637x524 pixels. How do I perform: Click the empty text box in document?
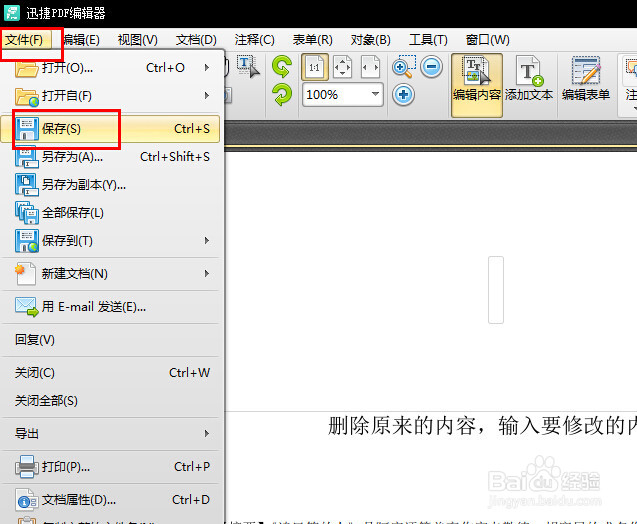pos(496,290)
